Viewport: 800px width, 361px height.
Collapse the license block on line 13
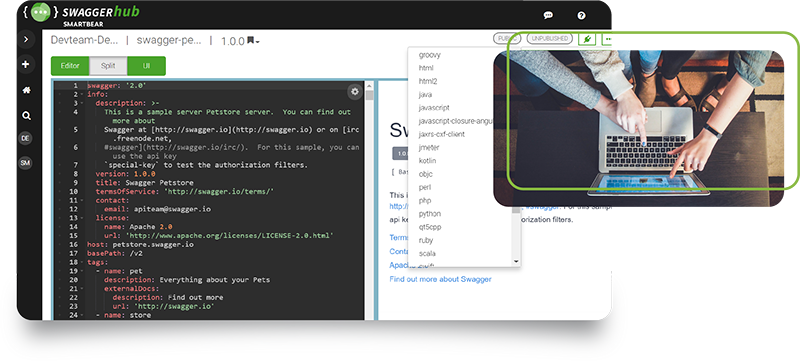(82, 218)
